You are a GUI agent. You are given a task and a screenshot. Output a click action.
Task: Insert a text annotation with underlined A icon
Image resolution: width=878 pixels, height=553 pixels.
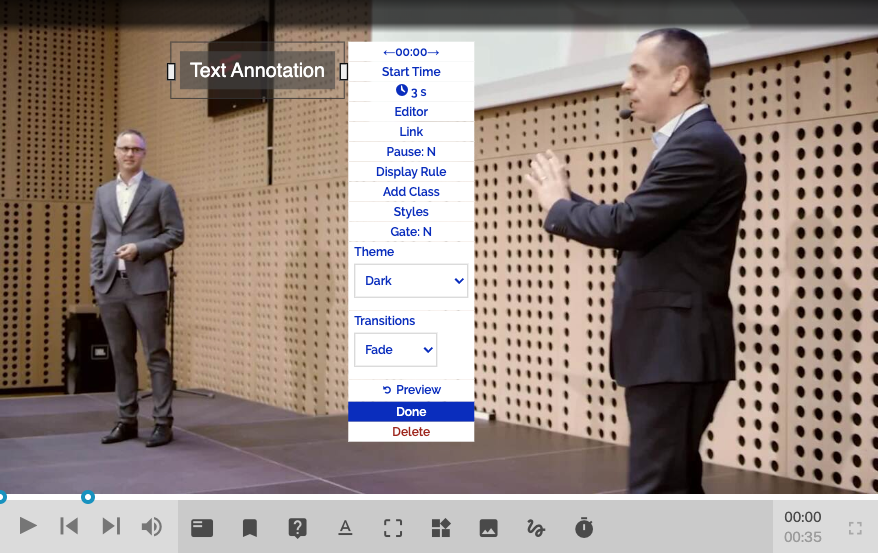[x=345, y=528]
